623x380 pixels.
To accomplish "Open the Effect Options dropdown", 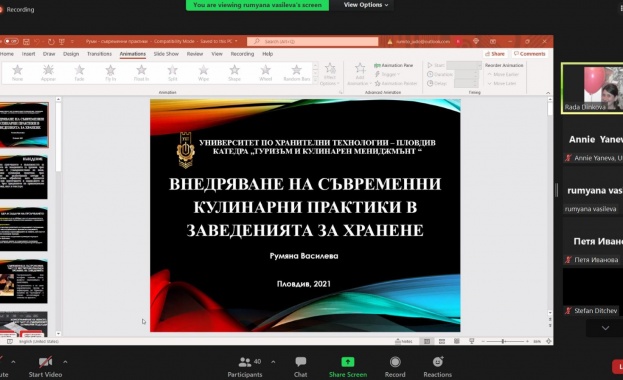I will click(x=330, y=74).
